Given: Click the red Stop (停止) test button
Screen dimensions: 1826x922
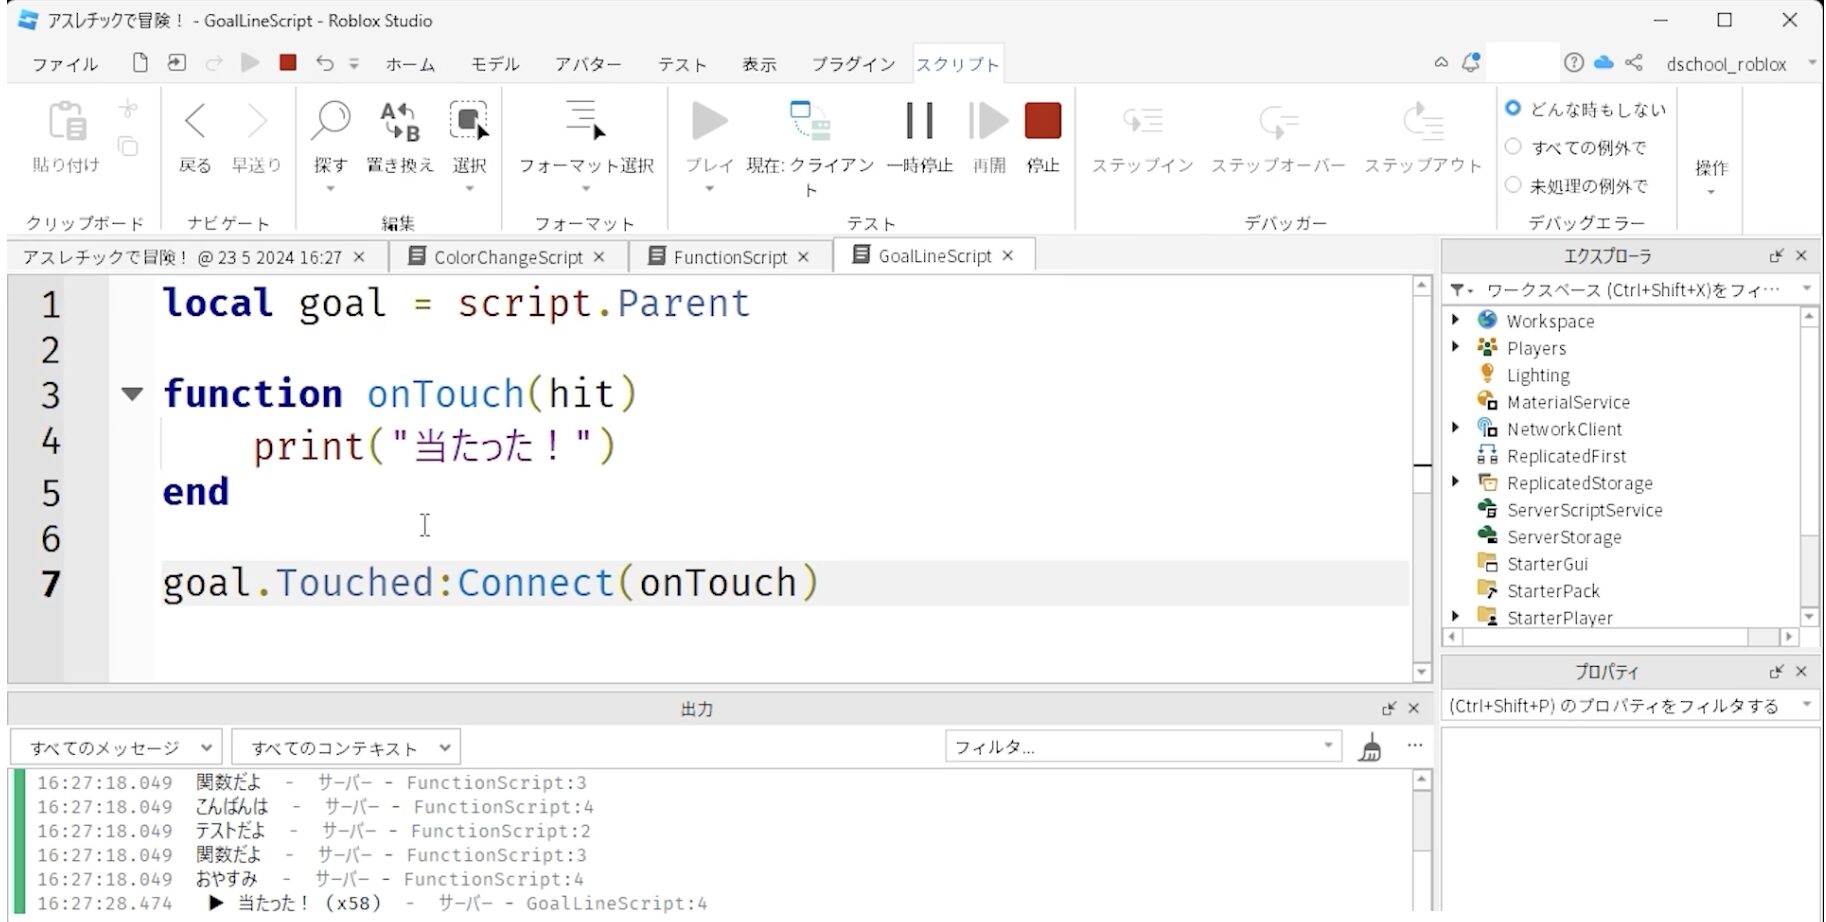Looking at the screenshot, I should tap(1042, 123).
